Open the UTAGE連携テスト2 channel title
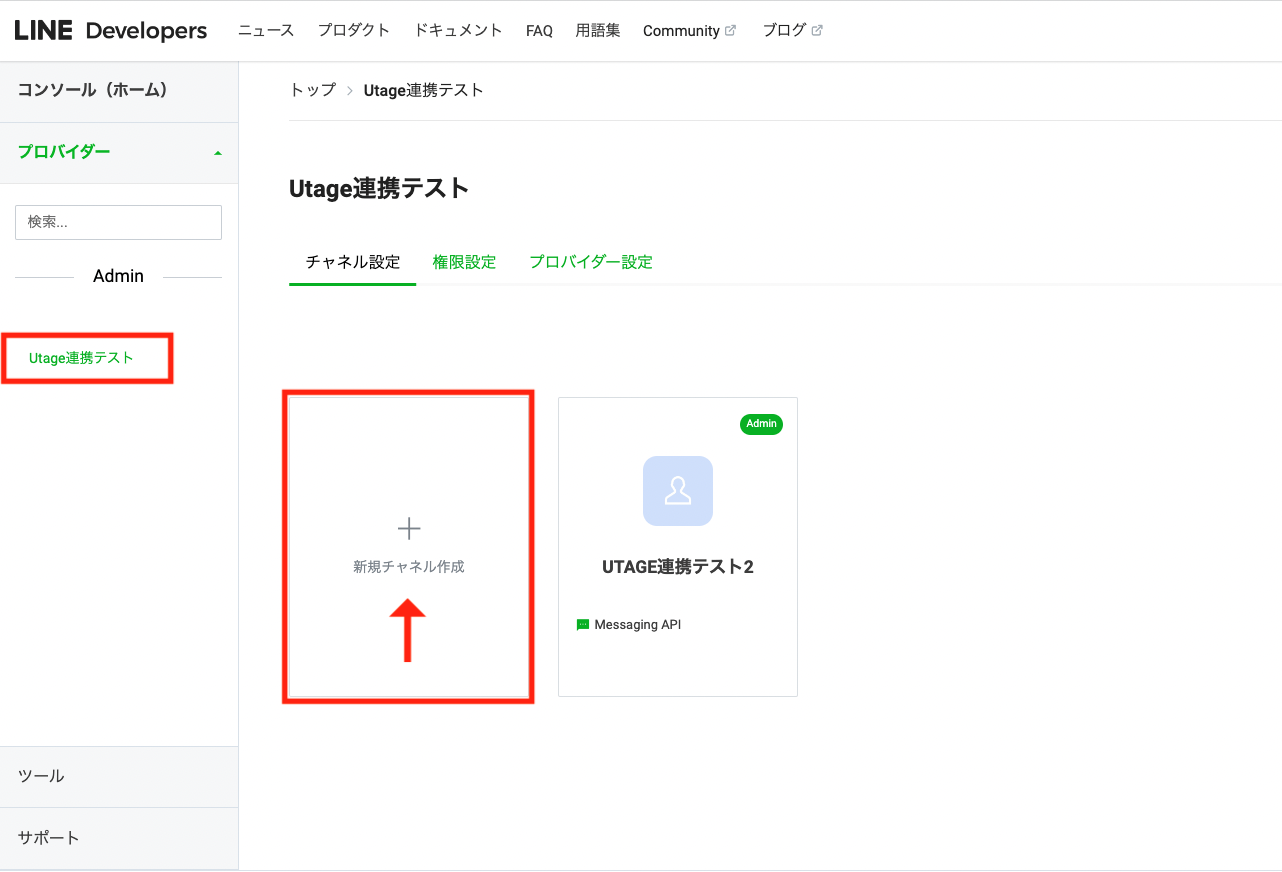 (x=677, y=567)
